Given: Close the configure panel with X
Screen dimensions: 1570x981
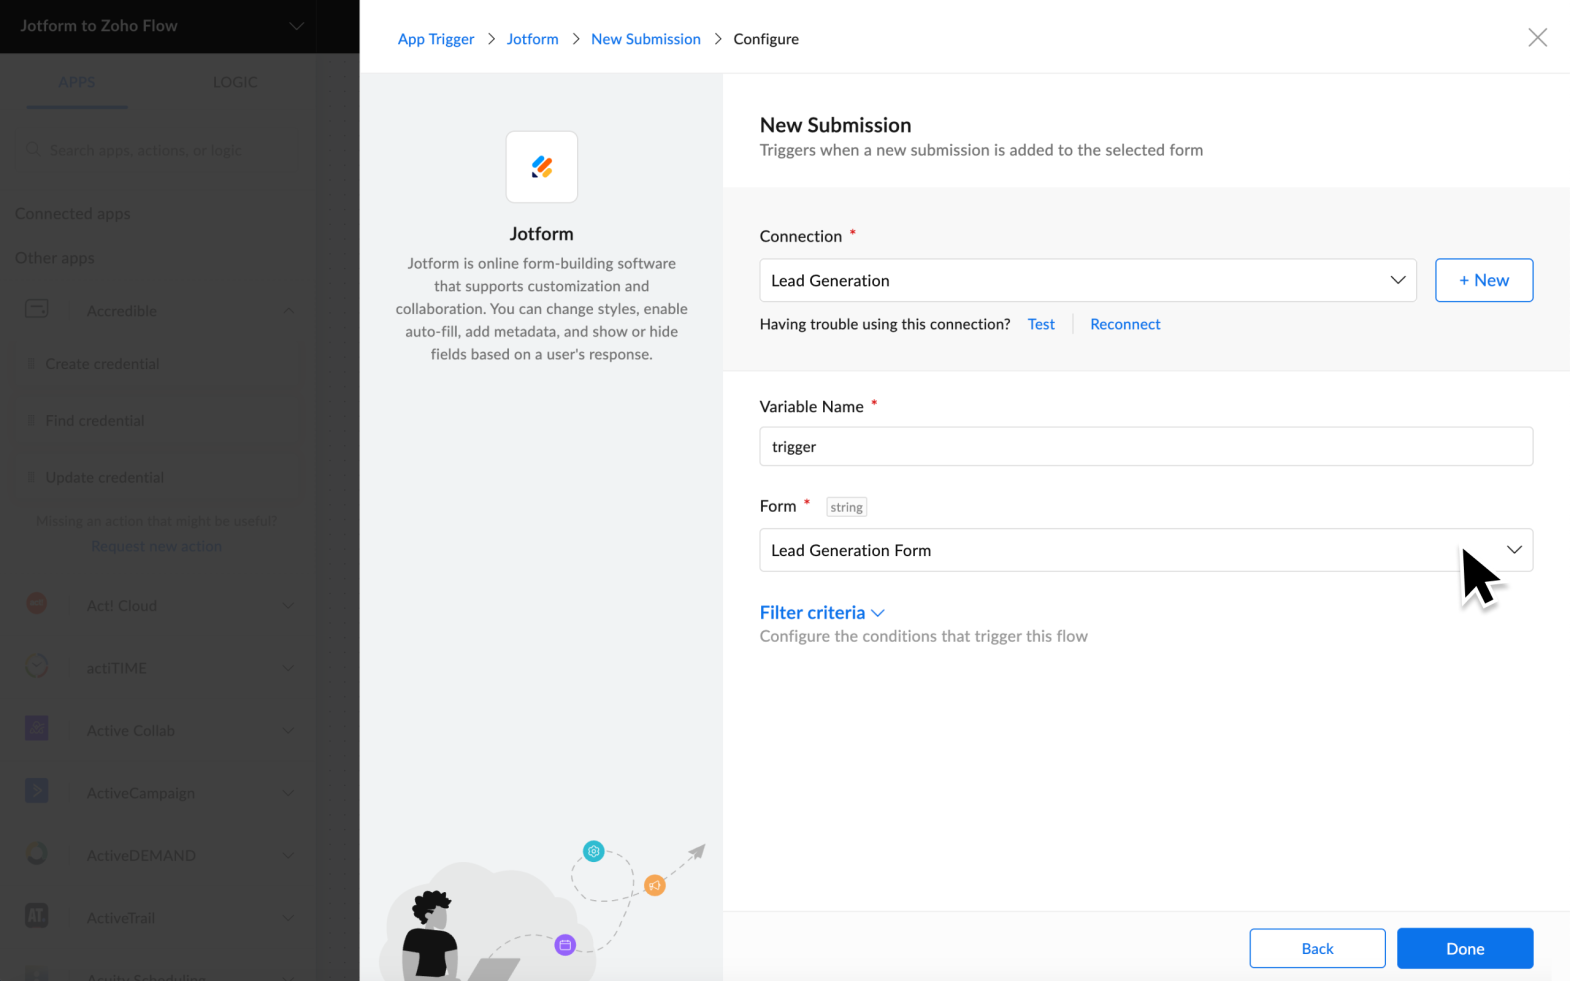Looking at the screenshot, I should pos(1537,38).
